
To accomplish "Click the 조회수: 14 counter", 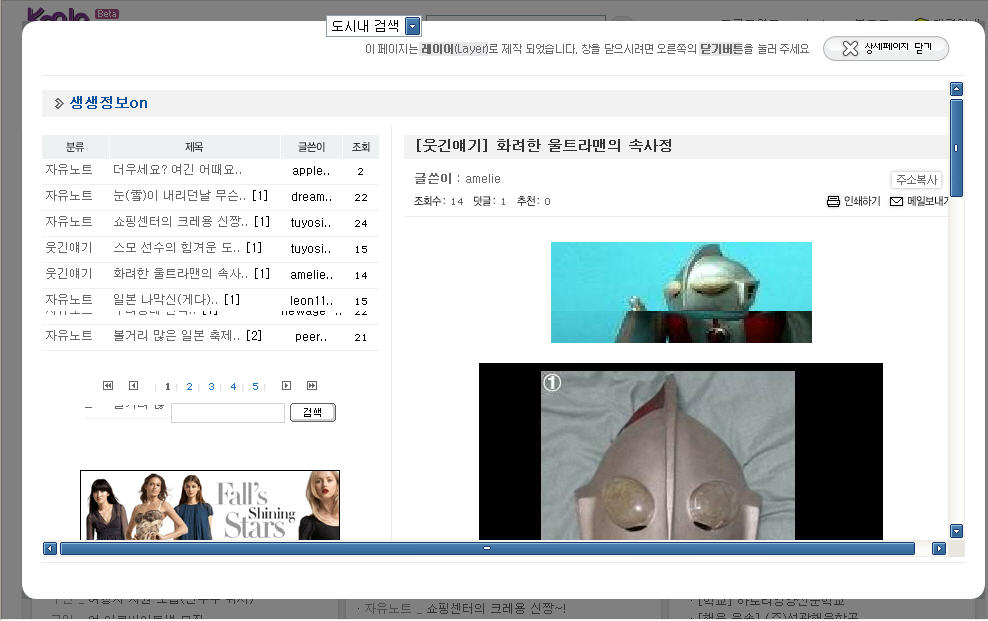I will (439, 202).
